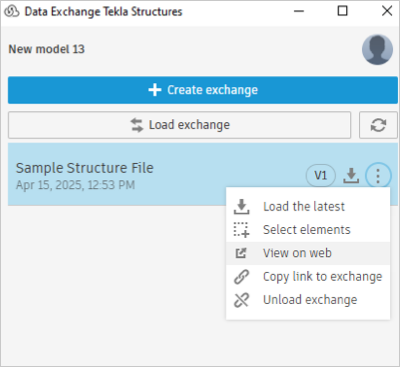Choose Load the latest from context menu
The height and width of the screenshot is (367, 400).
[308, 207]
